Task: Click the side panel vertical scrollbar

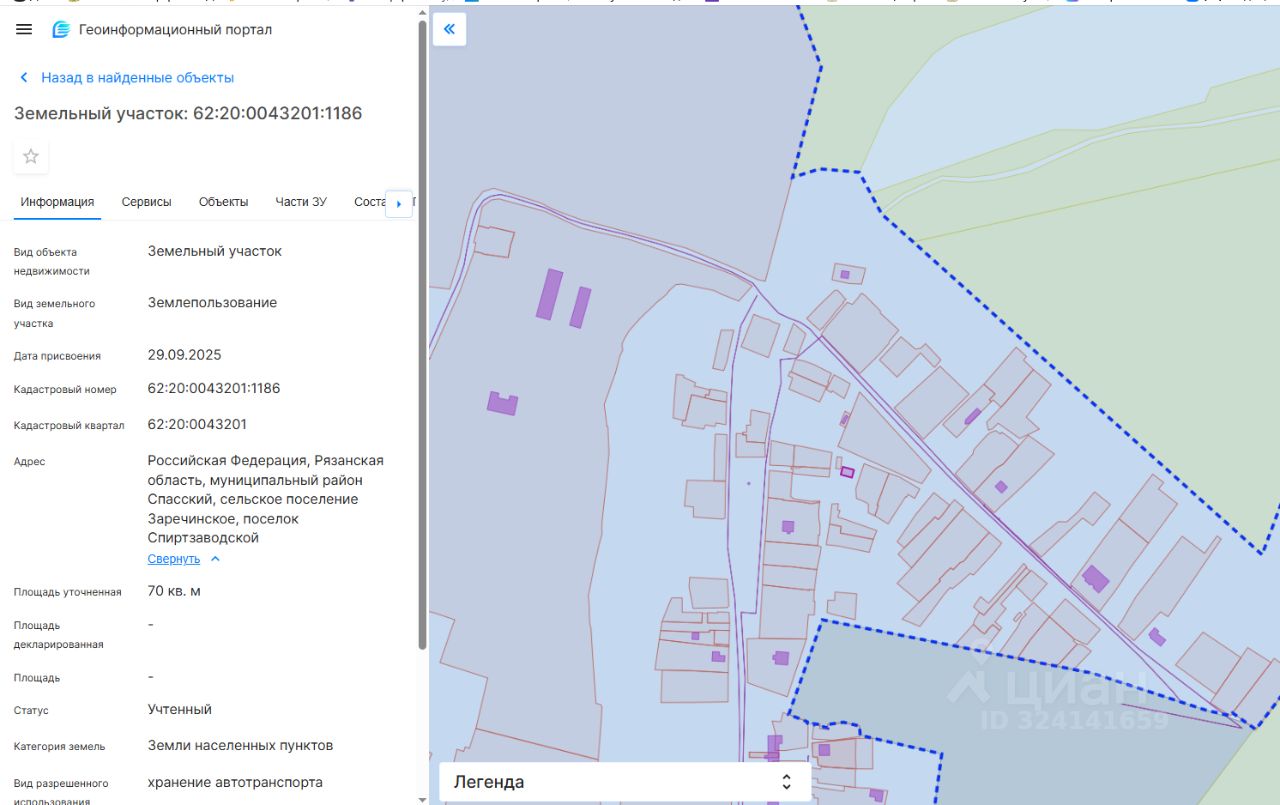Action: tap(423, 335)
